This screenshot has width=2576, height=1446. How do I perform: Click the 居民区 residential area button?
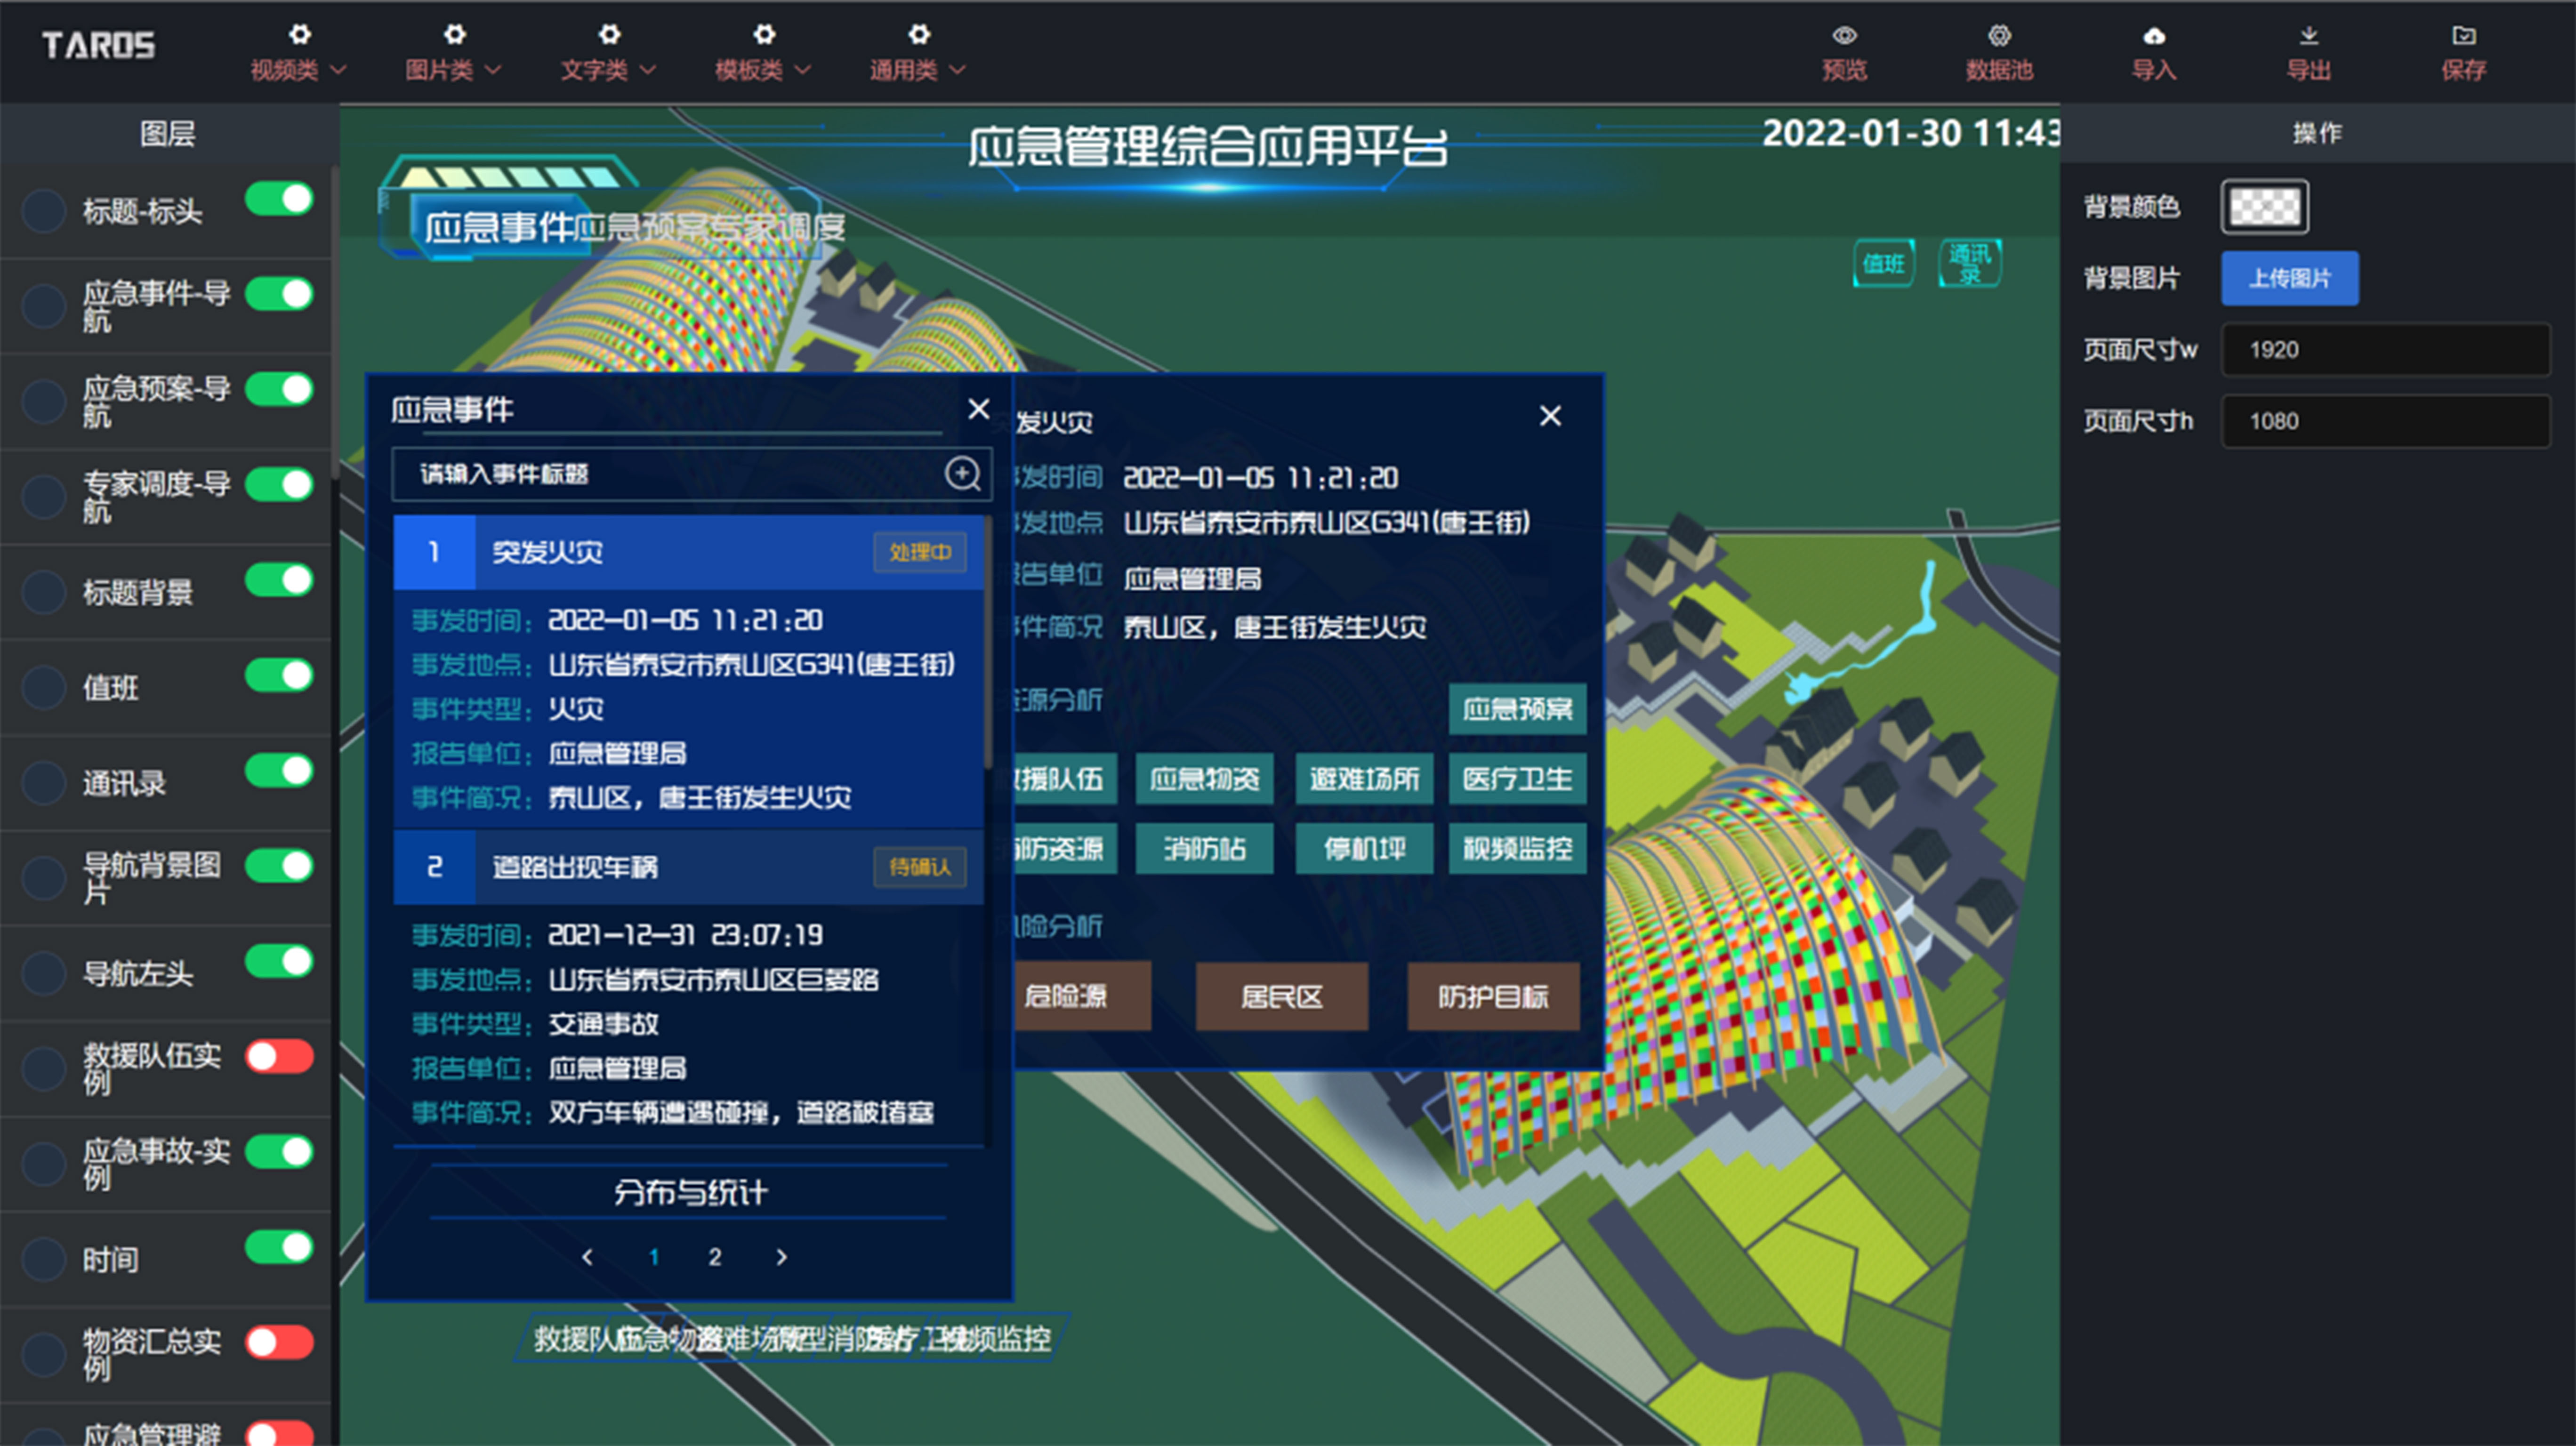(x=1282, y=996)
